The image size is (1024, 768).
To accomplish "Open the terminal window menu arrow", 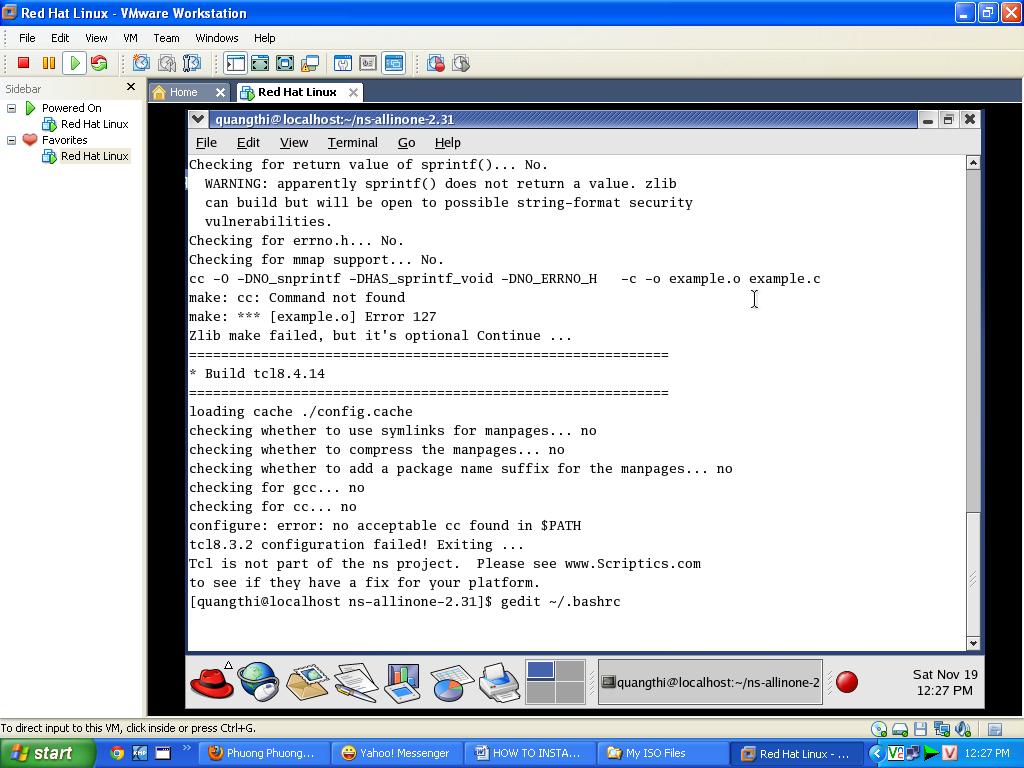I will pos(198,119).
